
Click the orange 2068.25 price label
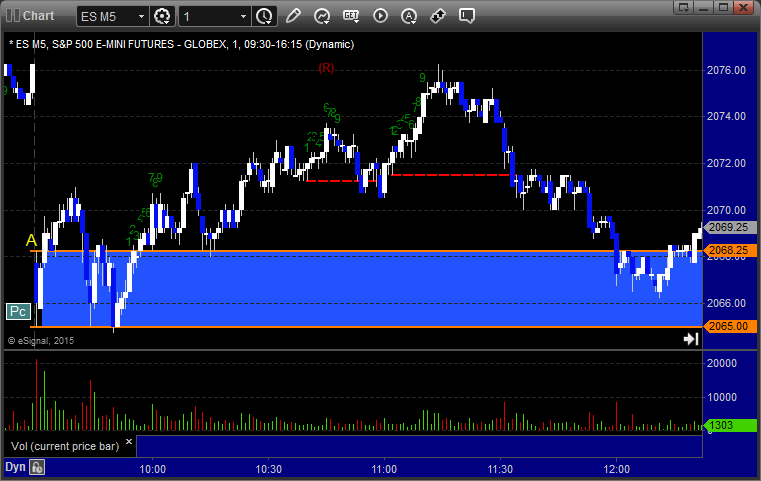729,250
